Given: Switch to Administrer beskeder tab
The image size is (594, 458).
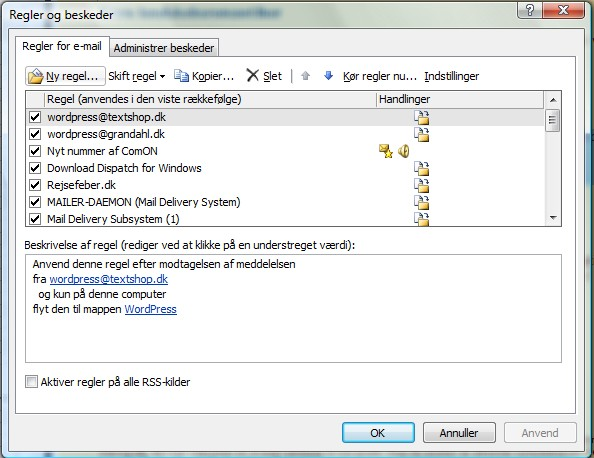Looking at the screenshot, I should (164, 48).
